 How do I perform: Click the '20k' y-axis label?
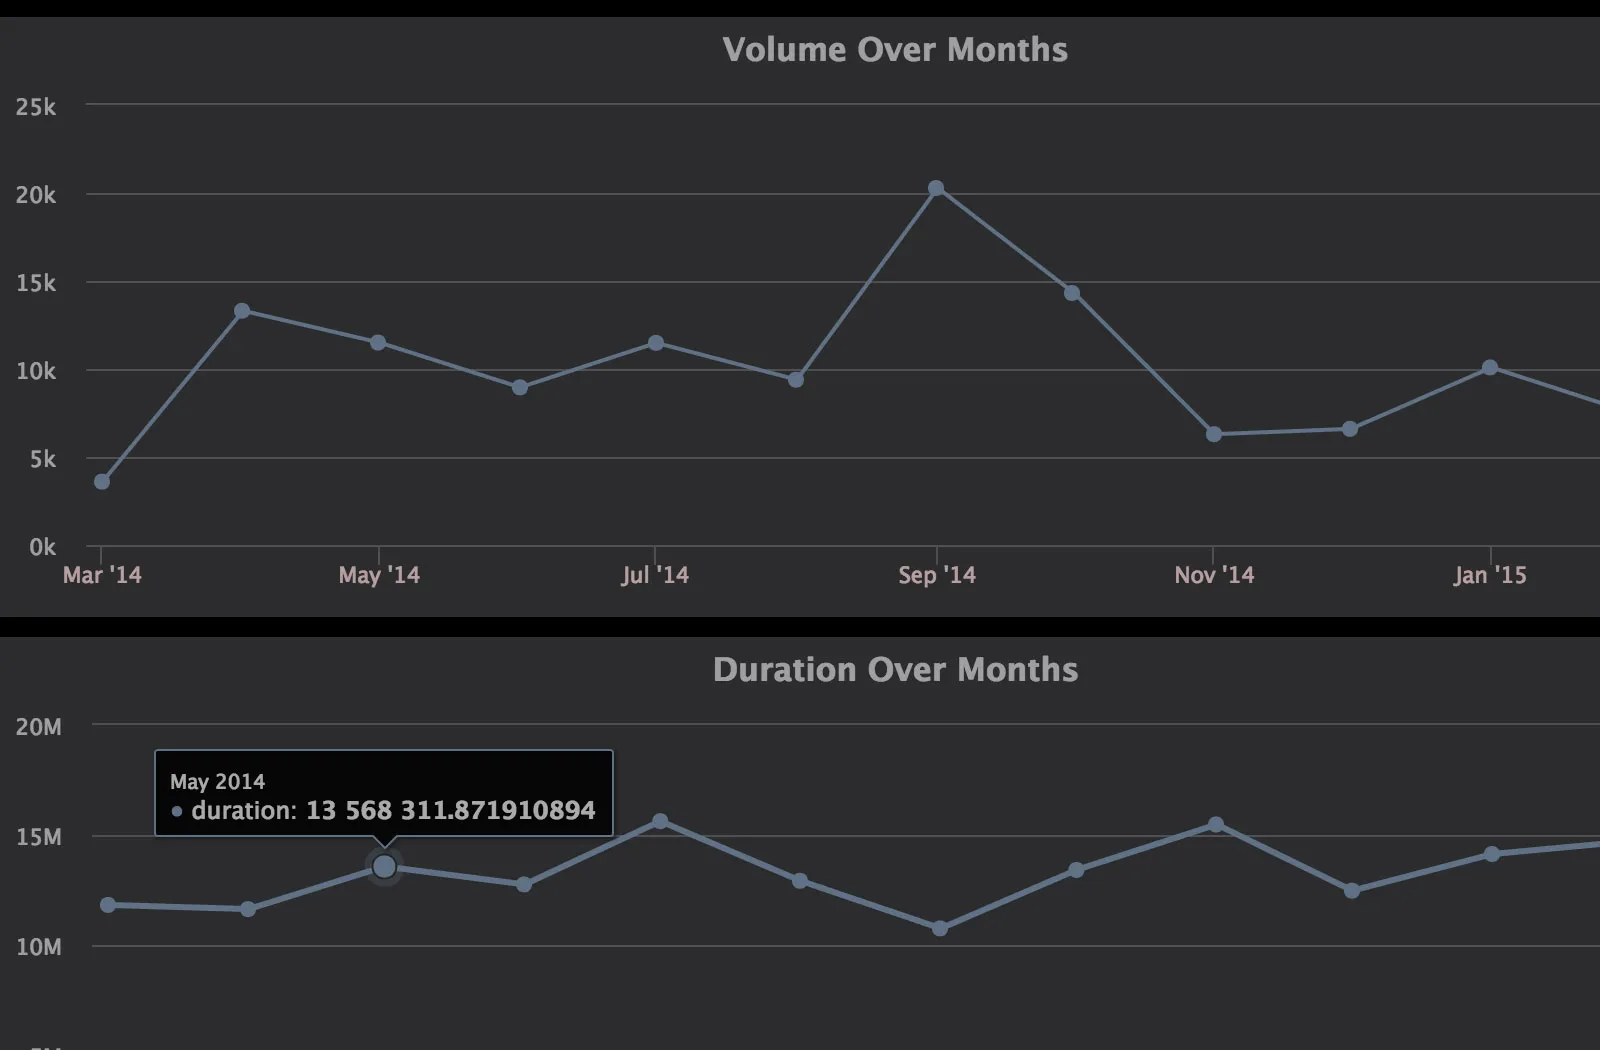click(x=36, y=195)
